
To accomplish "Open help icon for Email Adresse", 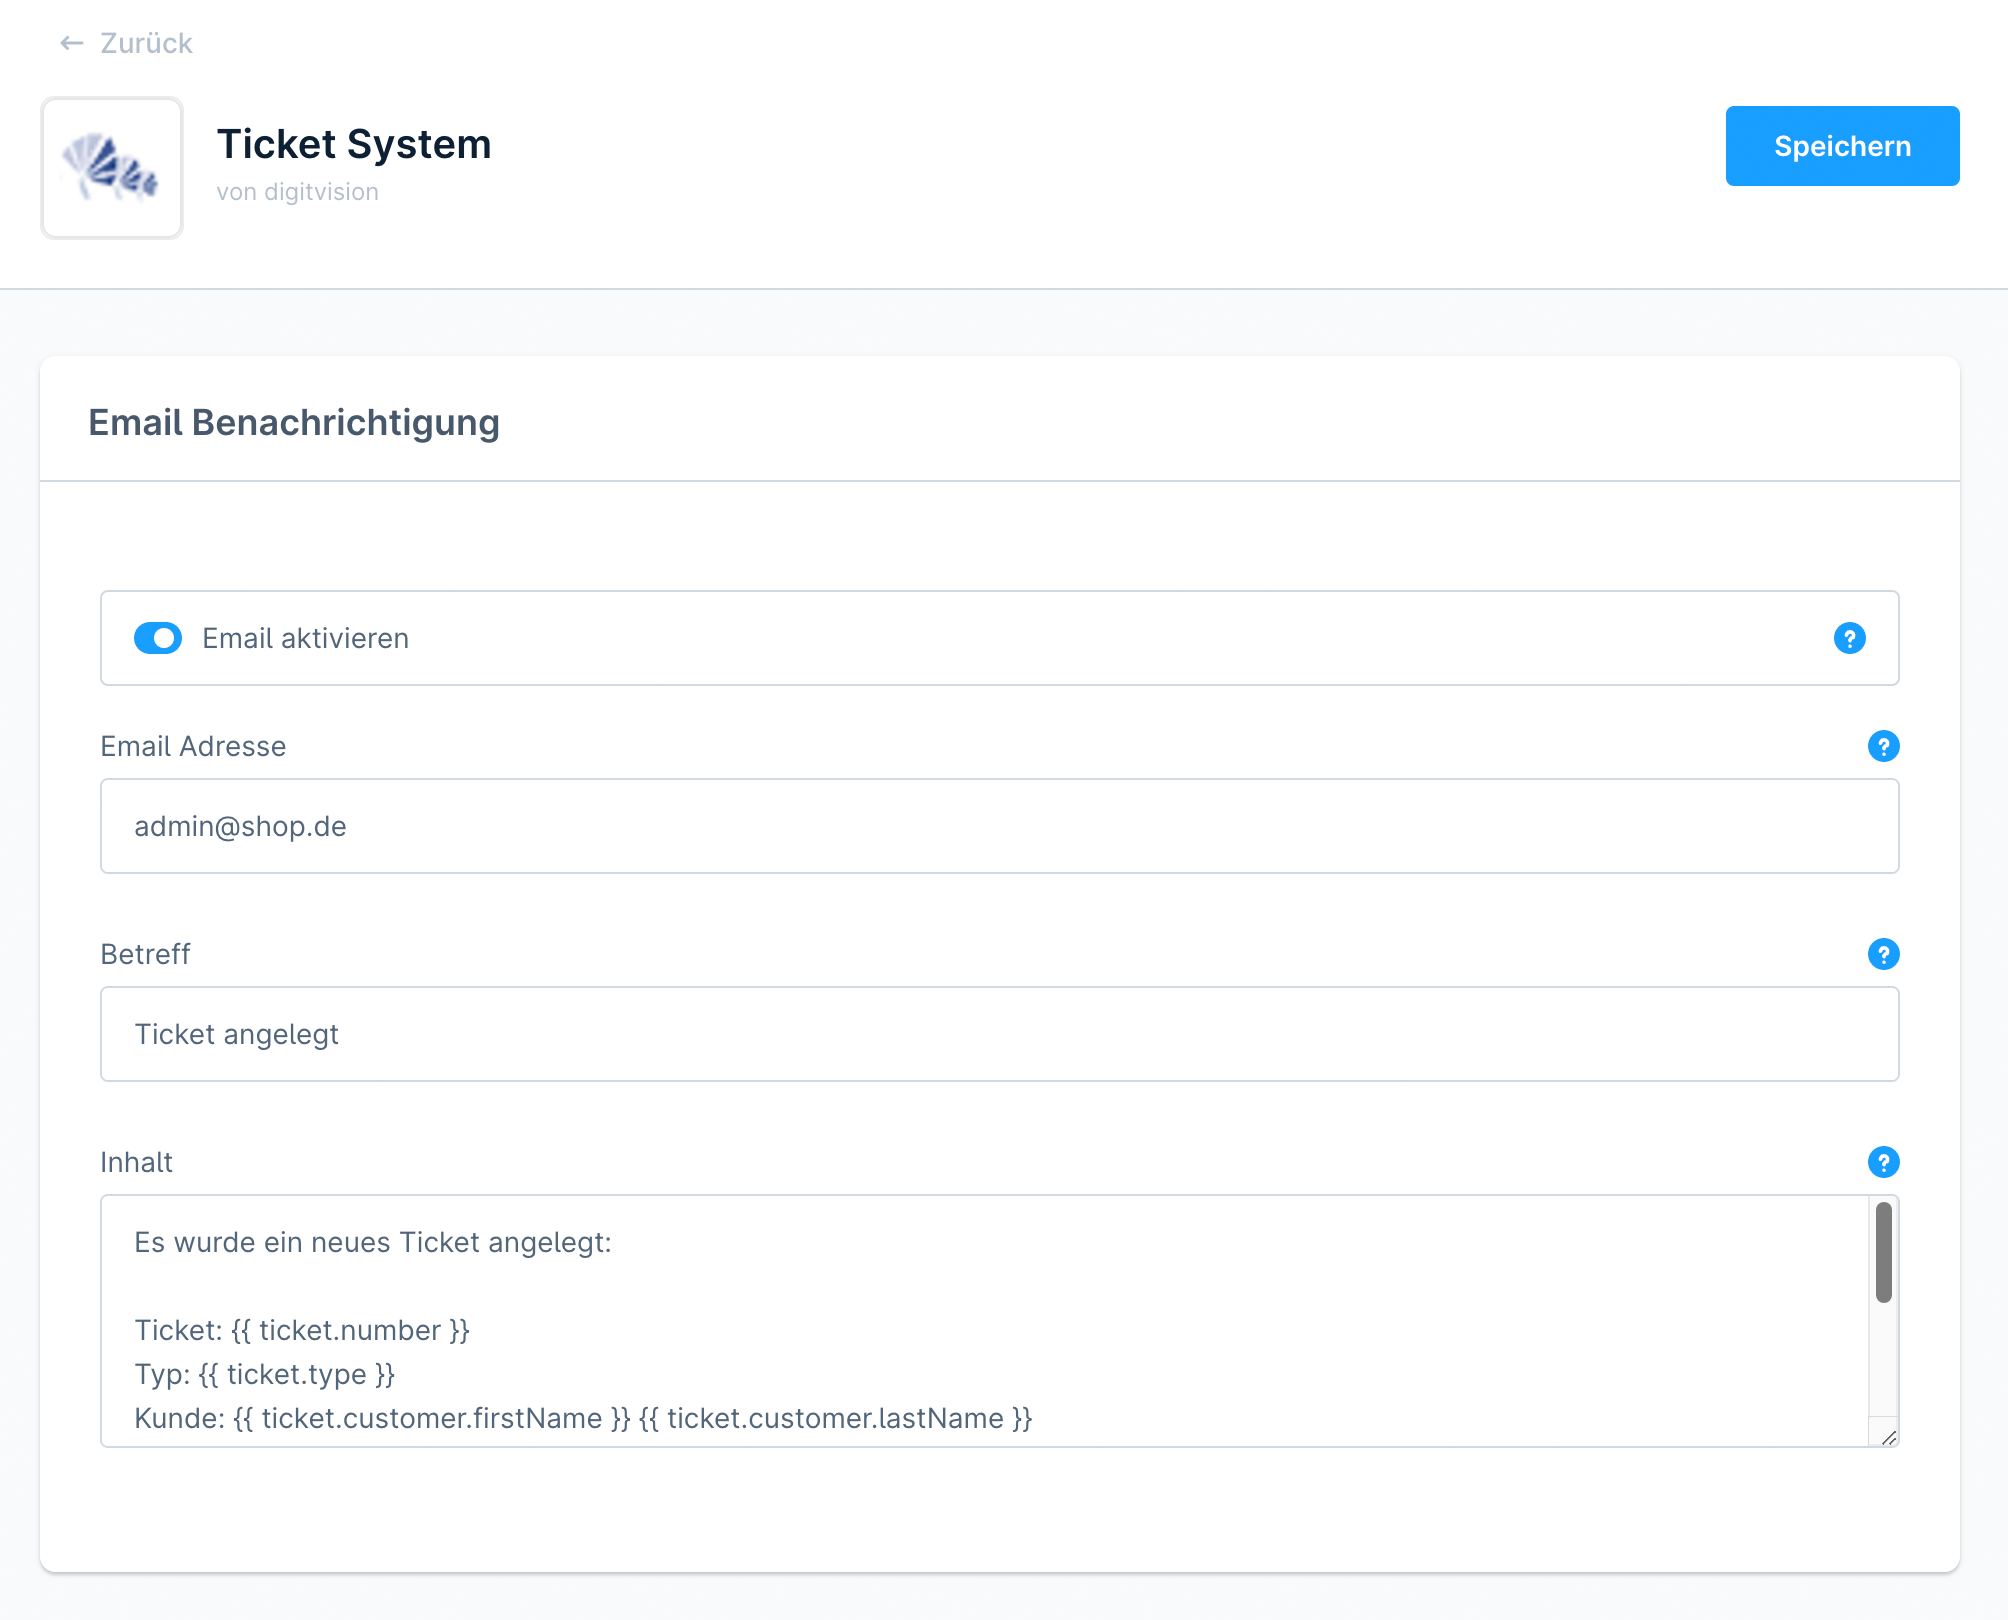I will coord(1884,746).
